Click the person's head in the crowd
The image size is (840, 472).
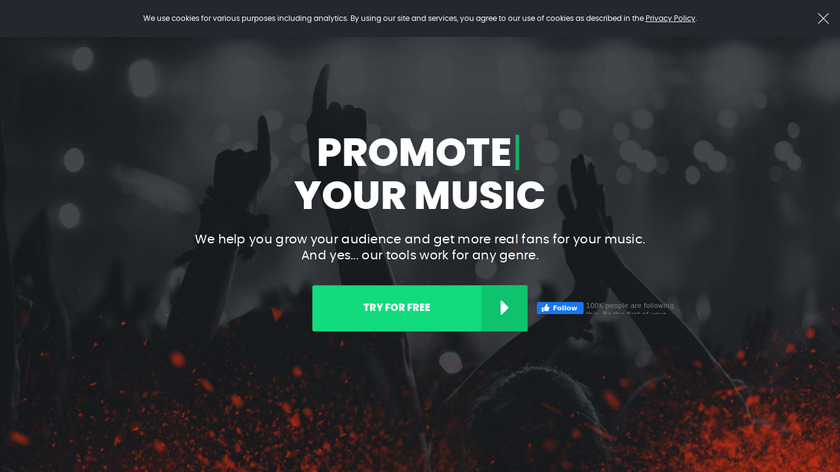click(528, 413)
